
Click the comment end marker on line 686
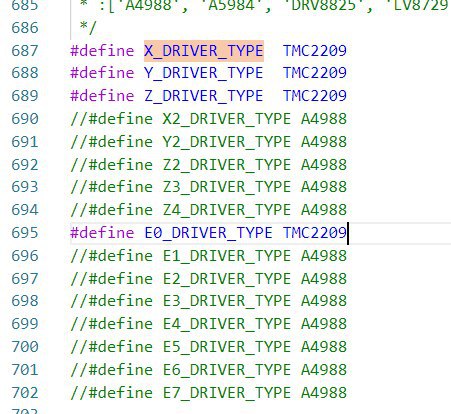[88, 28]
